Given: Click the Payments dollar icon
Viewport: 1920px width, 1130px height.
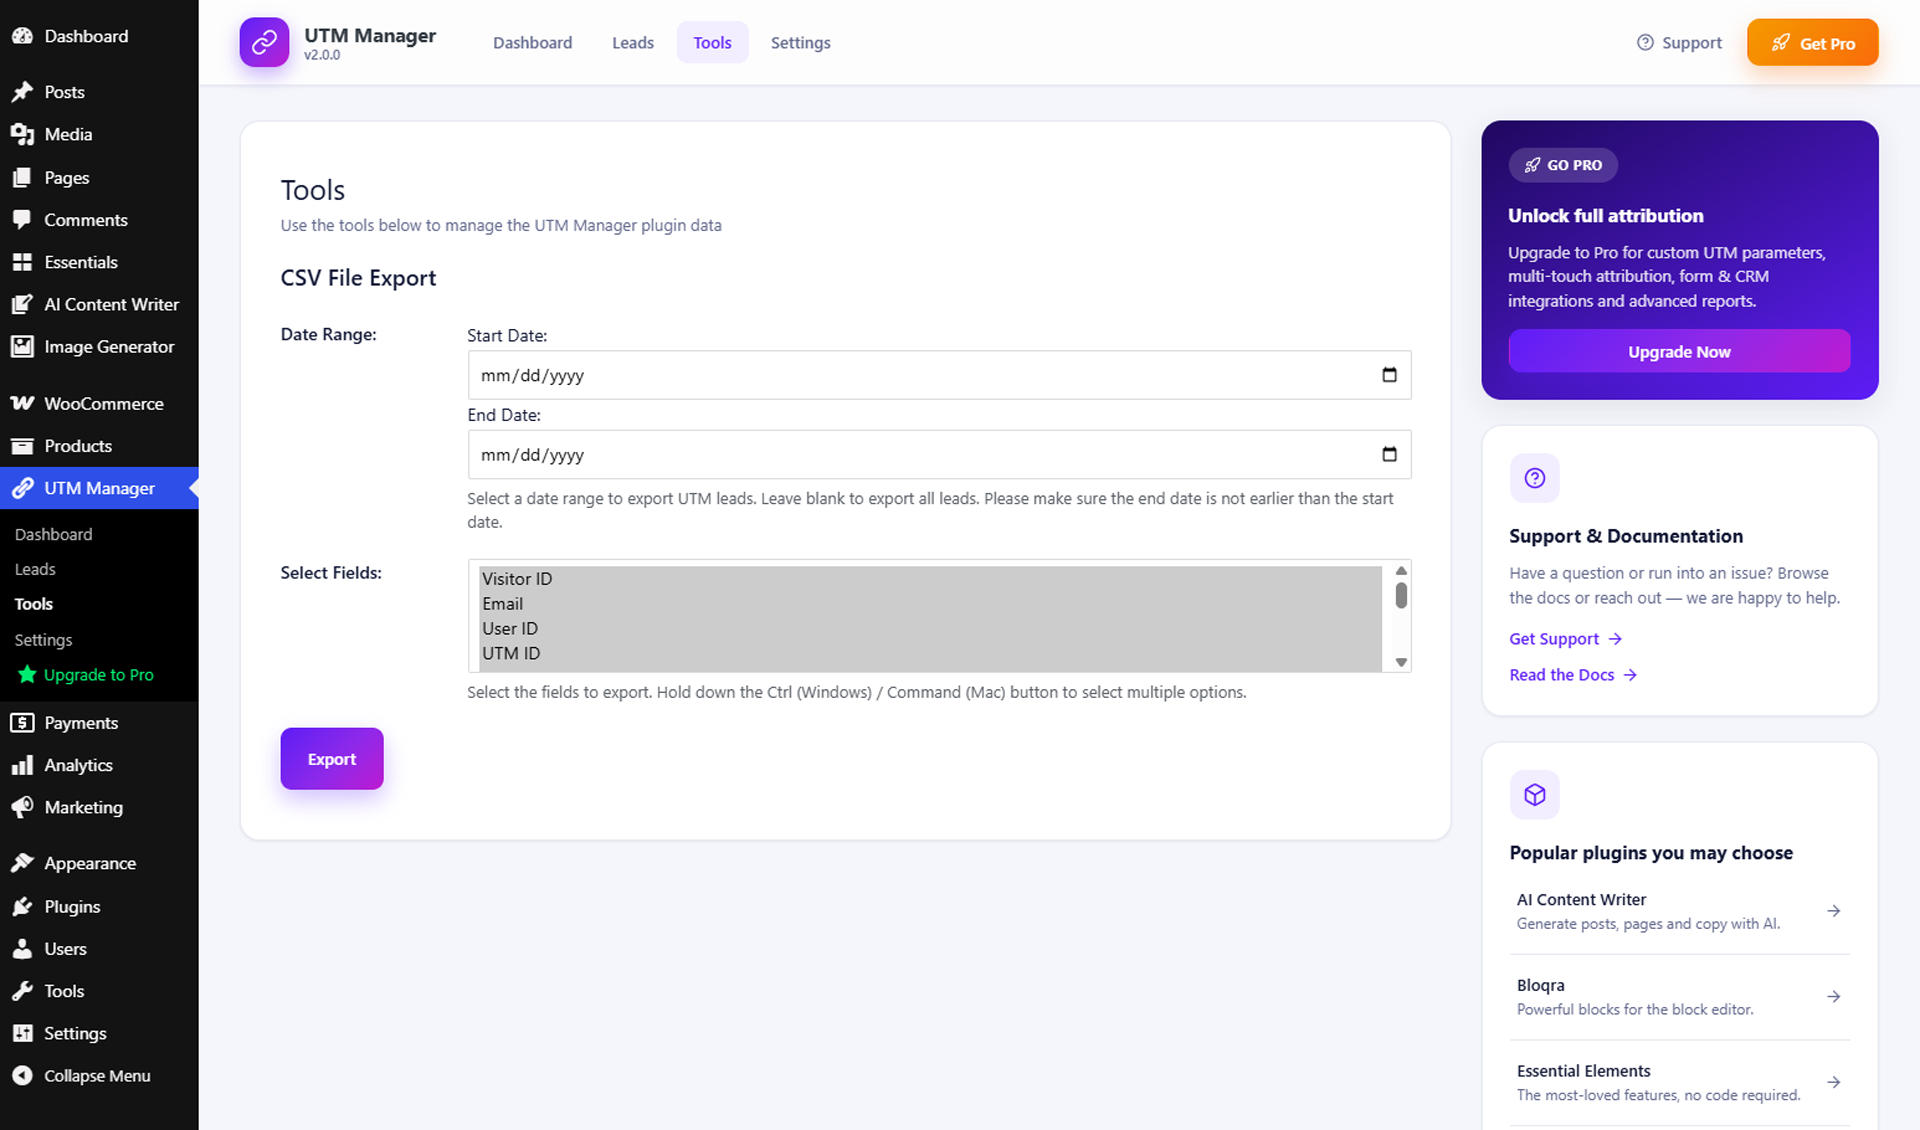Looking at the screenshot, I should tap(22, 723).
